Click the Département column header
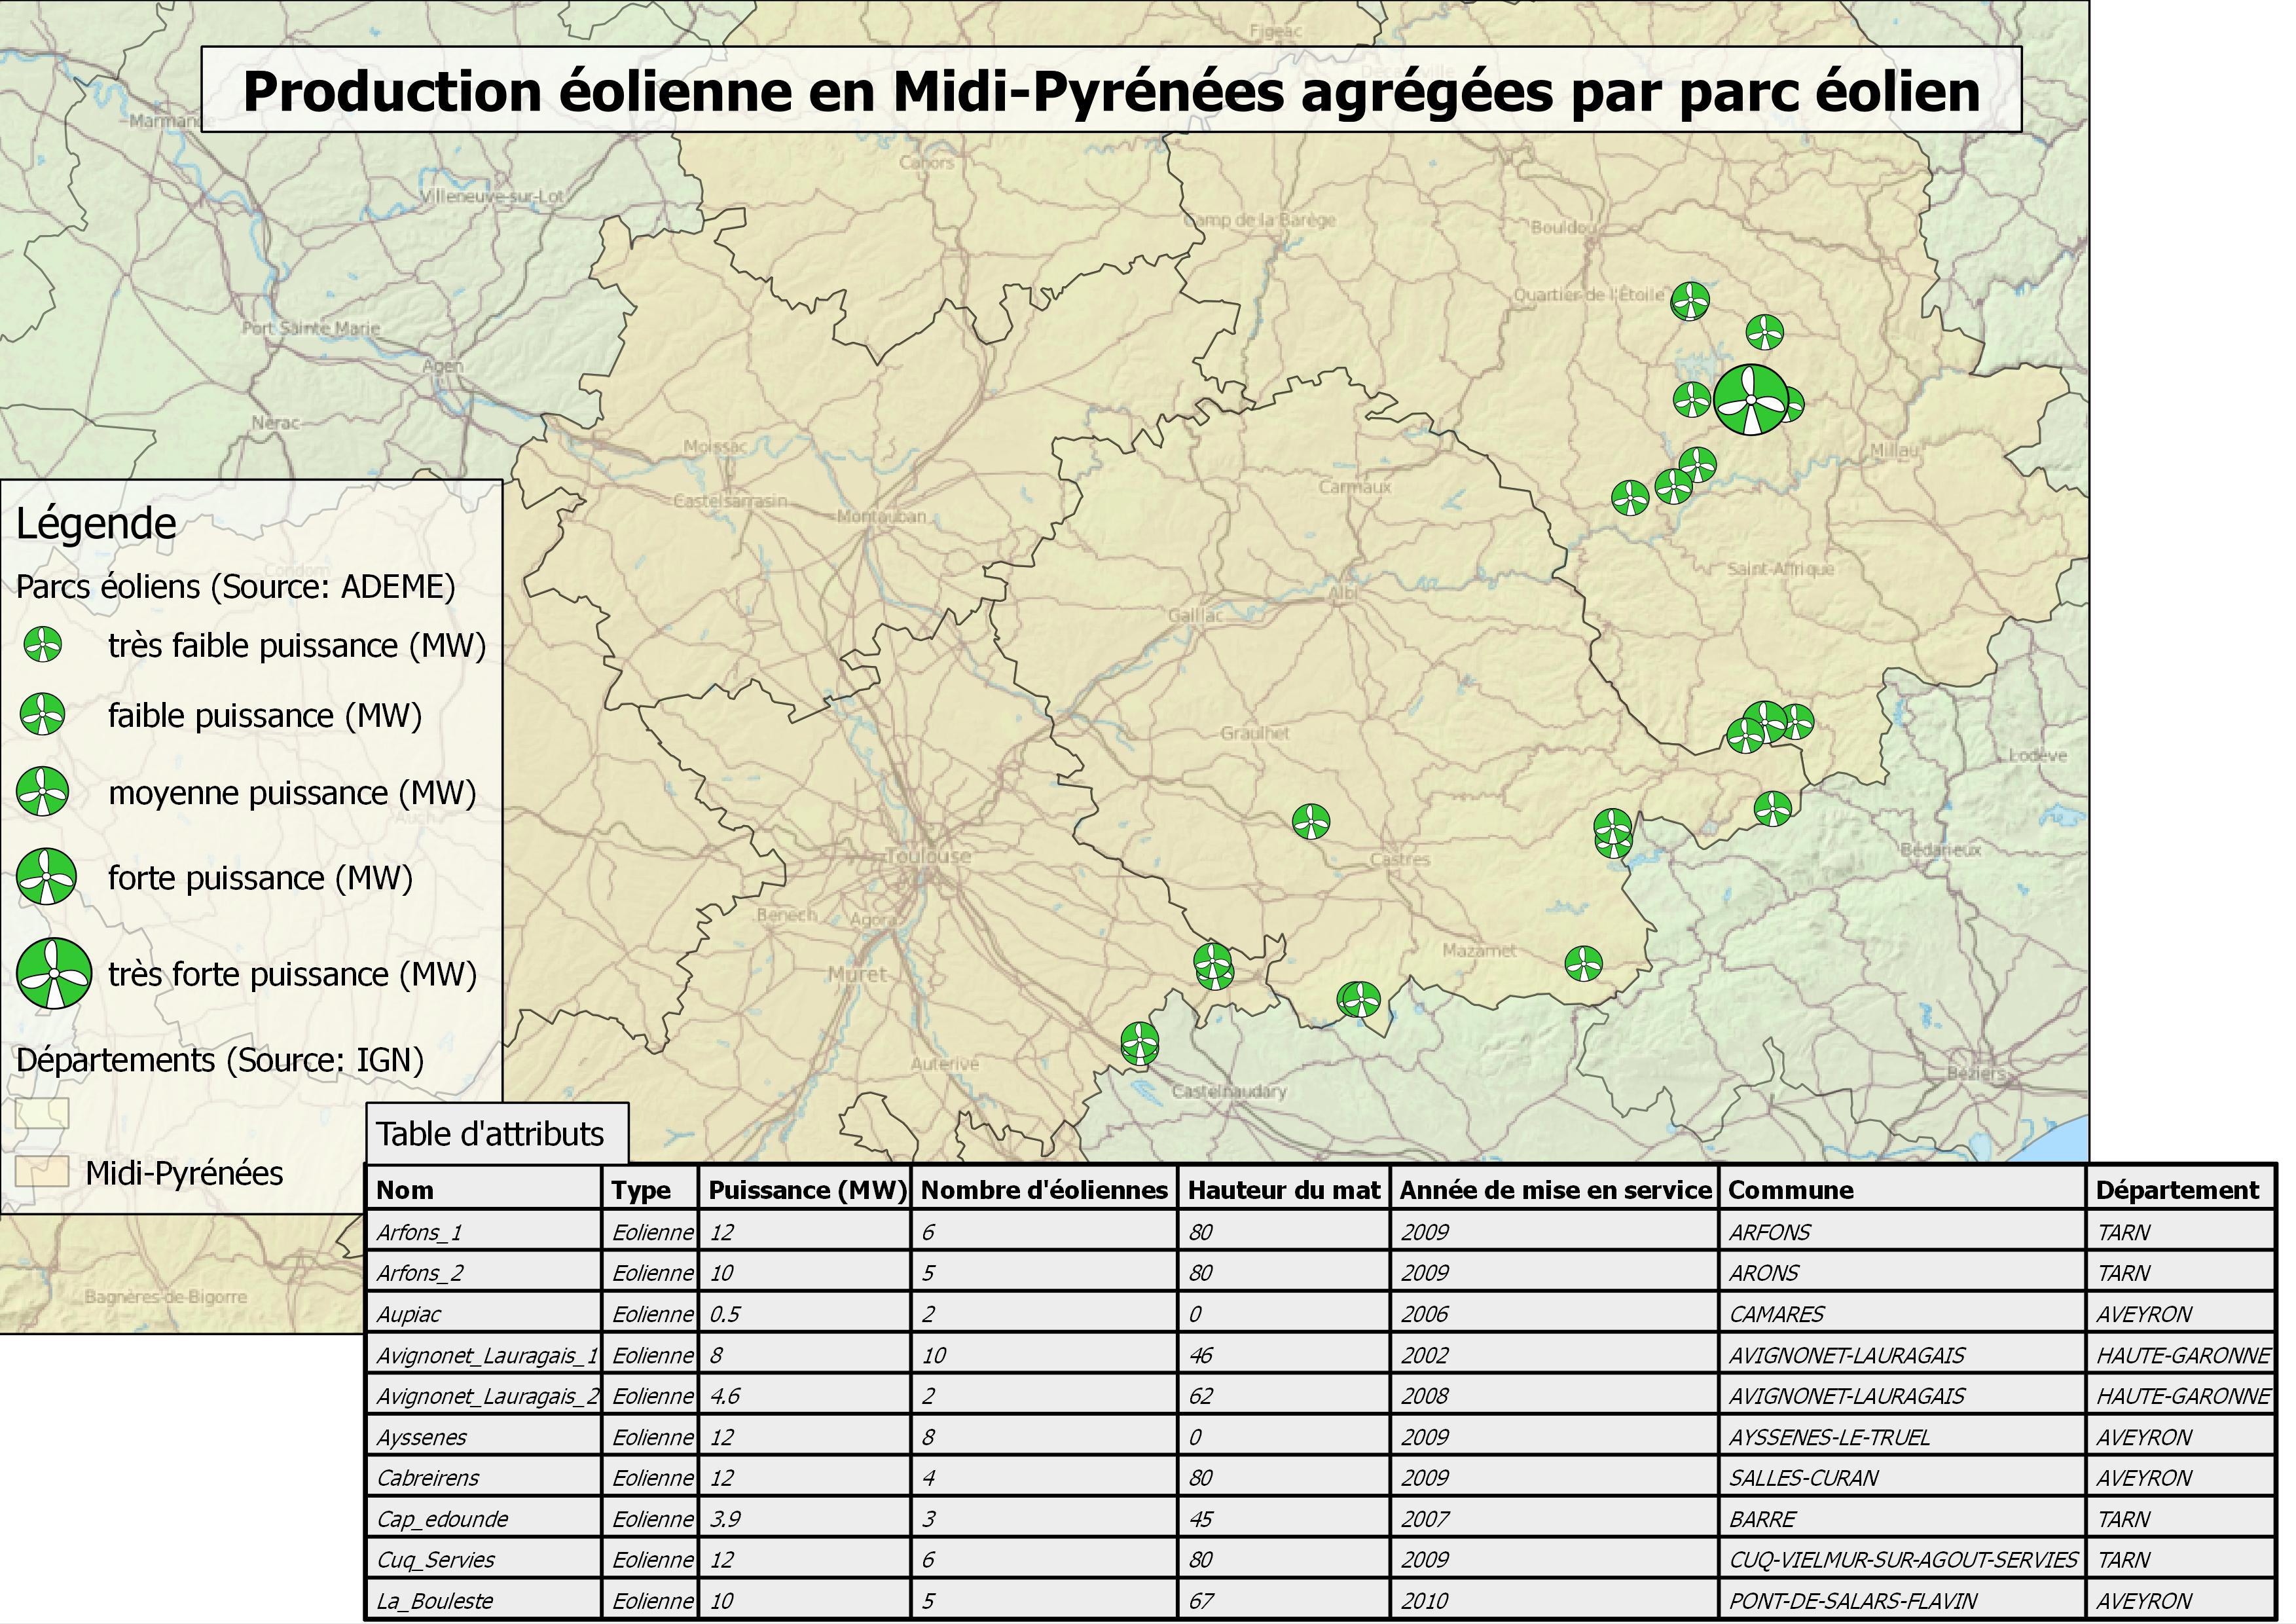 pos(2178,1190)
